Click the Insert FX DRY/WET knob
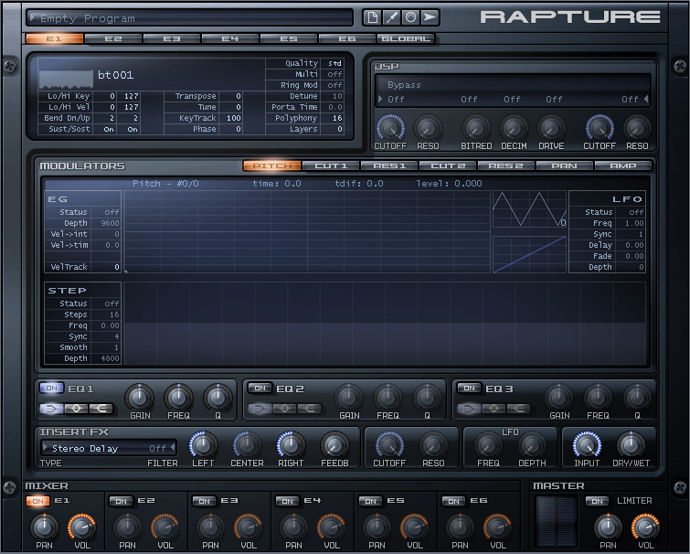This screenshot has height=554, width=690. [630, 445]
